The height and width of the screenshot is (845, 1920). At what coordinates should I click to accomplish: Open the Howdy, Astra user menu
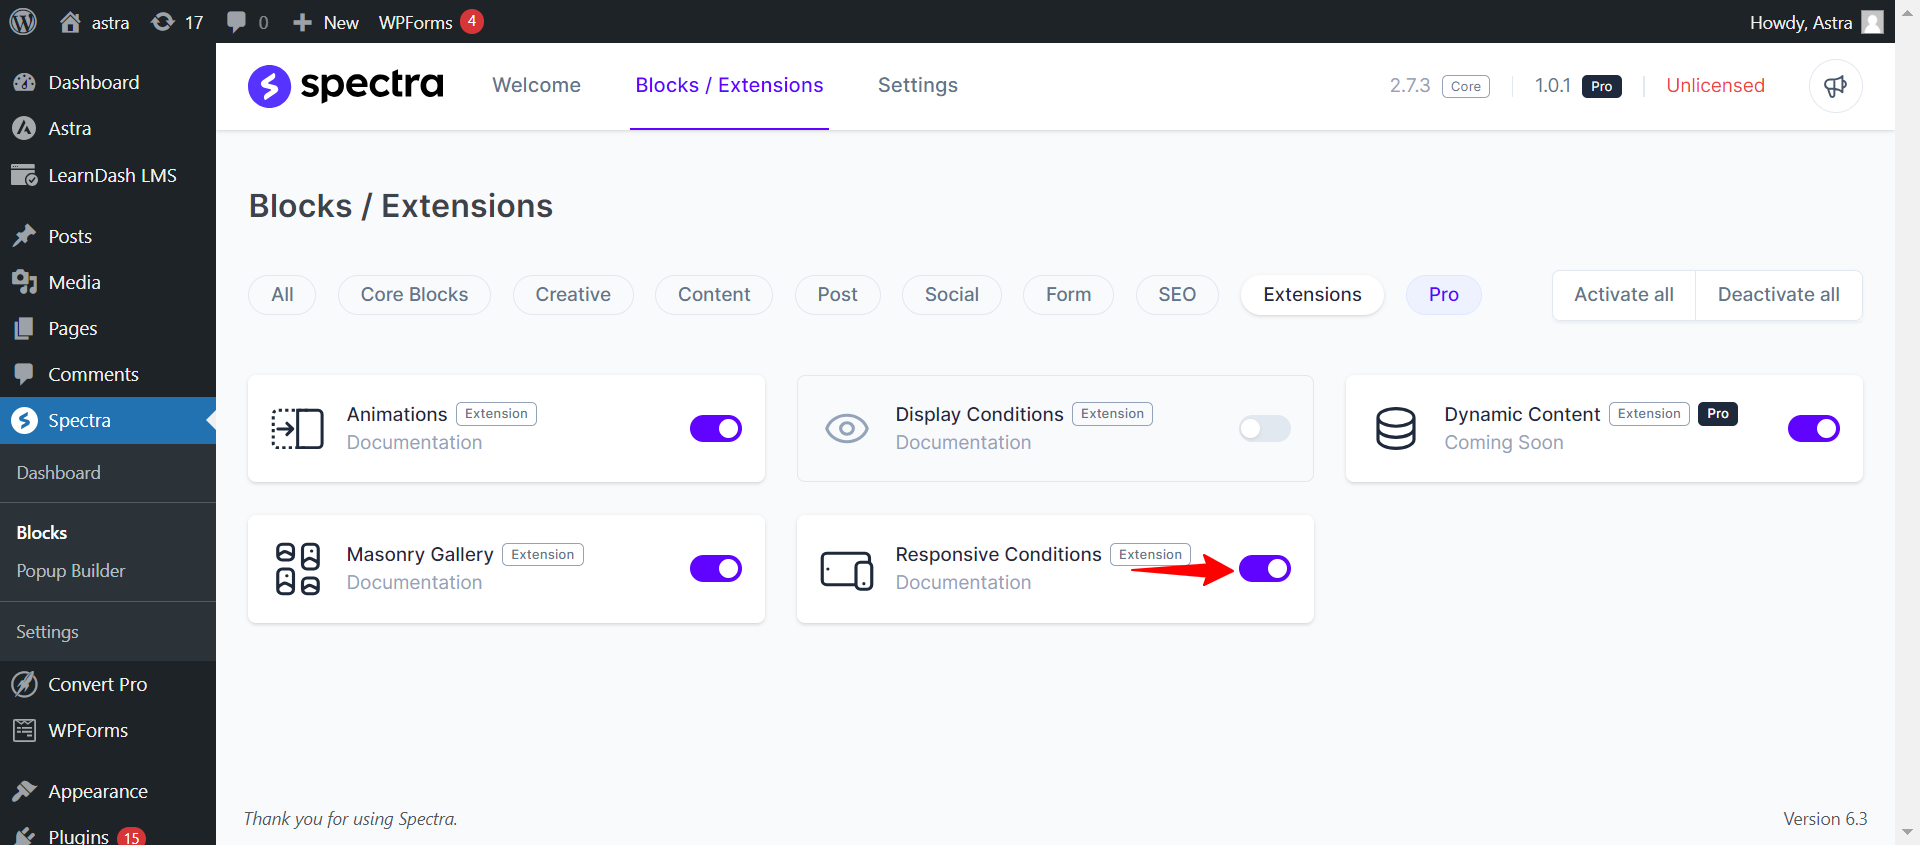pos(1815,22)
